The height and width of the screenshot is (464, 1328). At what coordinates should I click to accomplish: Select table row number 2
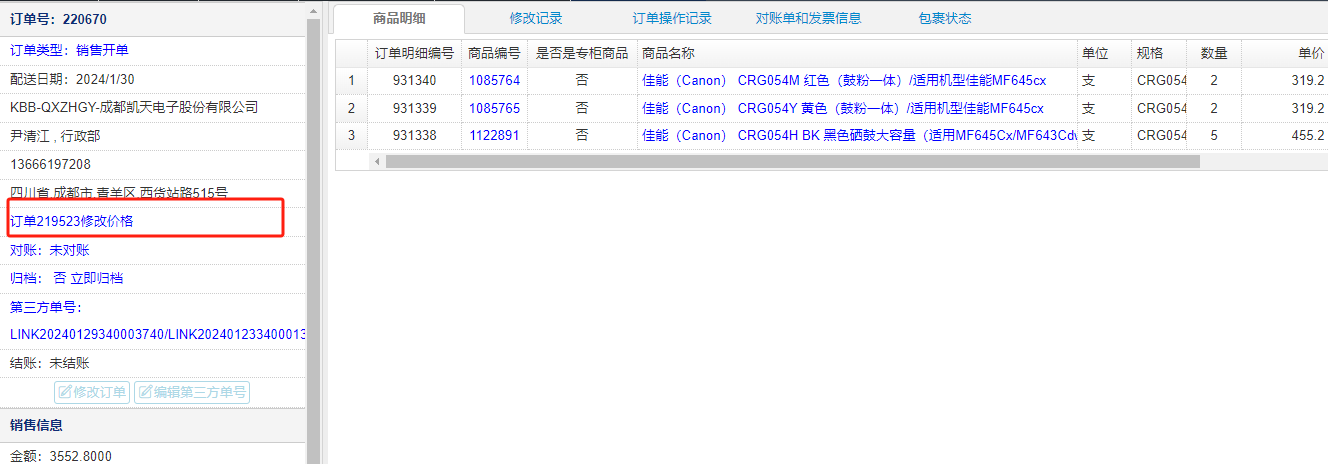point(351,108)
